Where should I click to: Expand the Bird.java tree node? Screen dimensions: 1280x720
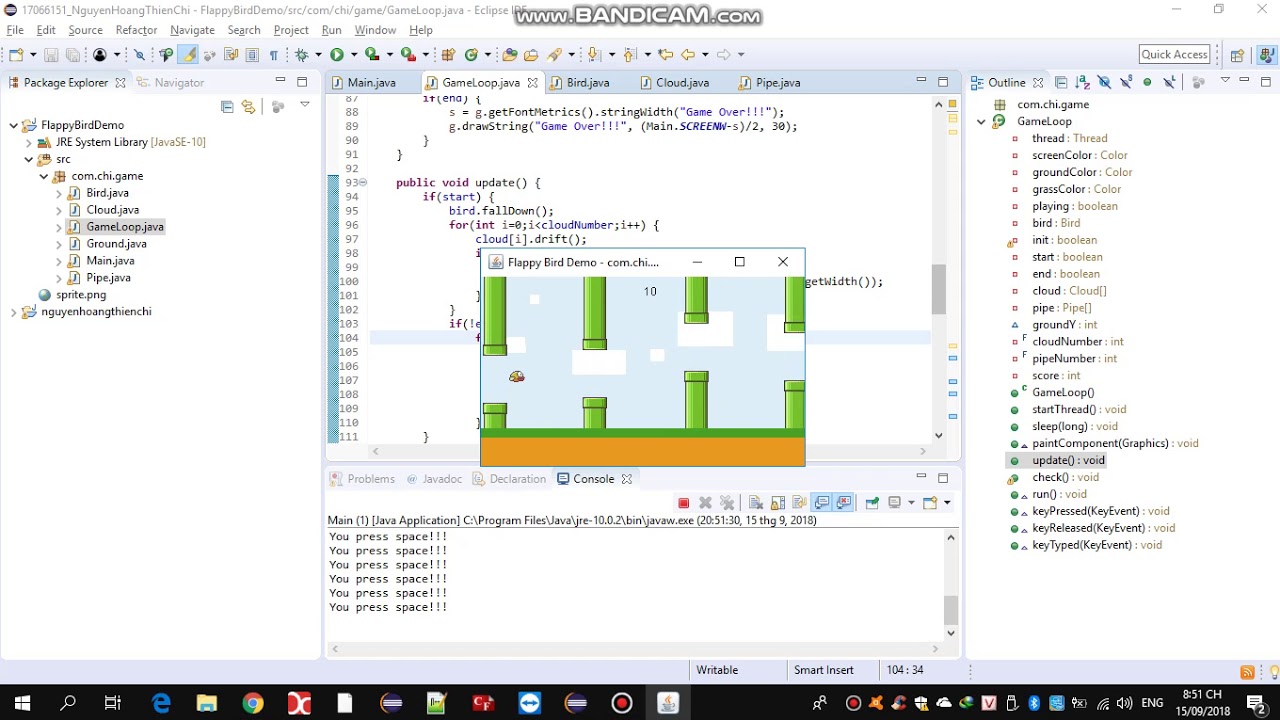[59, 193]
